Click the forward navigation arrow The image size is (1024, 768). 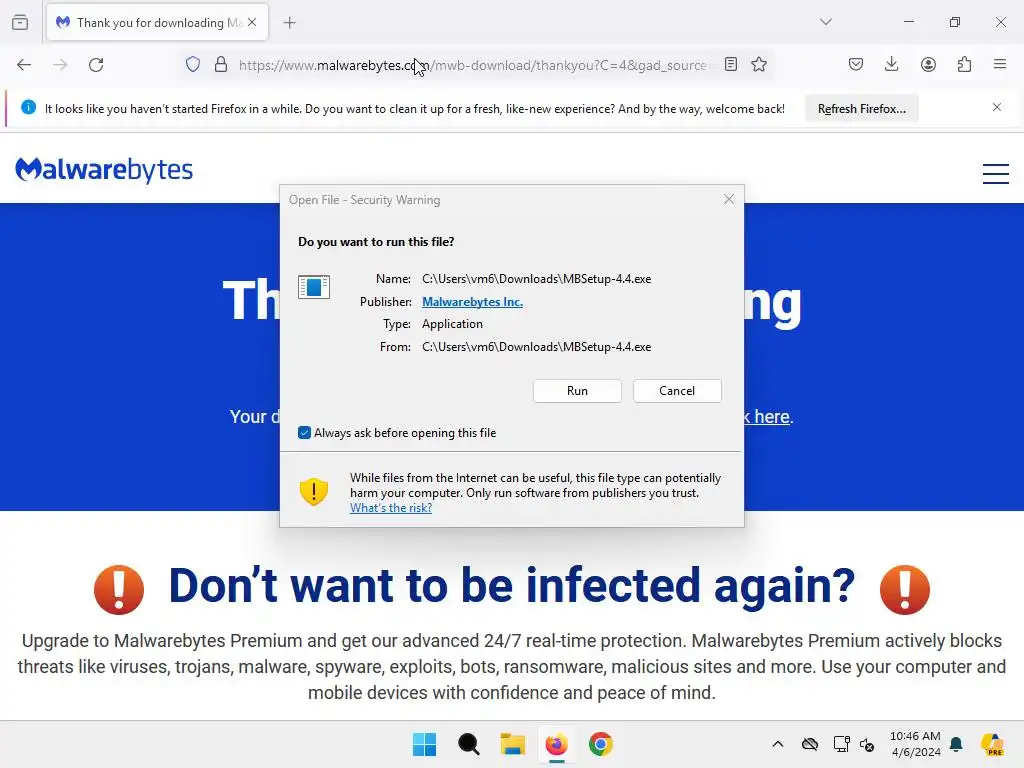click(60, 65)
